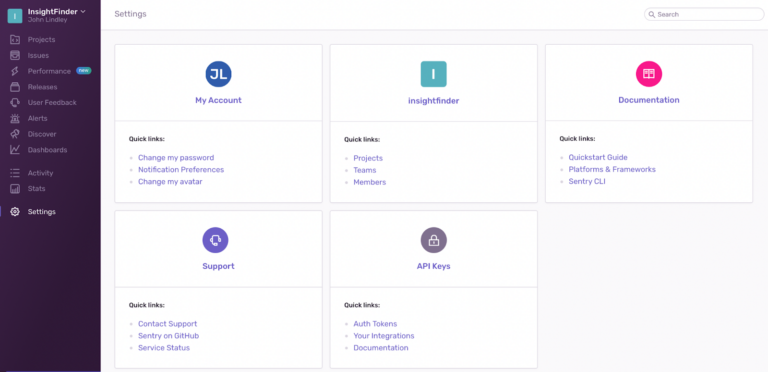
Task: Click the Settings gear icon
Action: [15, 212]
